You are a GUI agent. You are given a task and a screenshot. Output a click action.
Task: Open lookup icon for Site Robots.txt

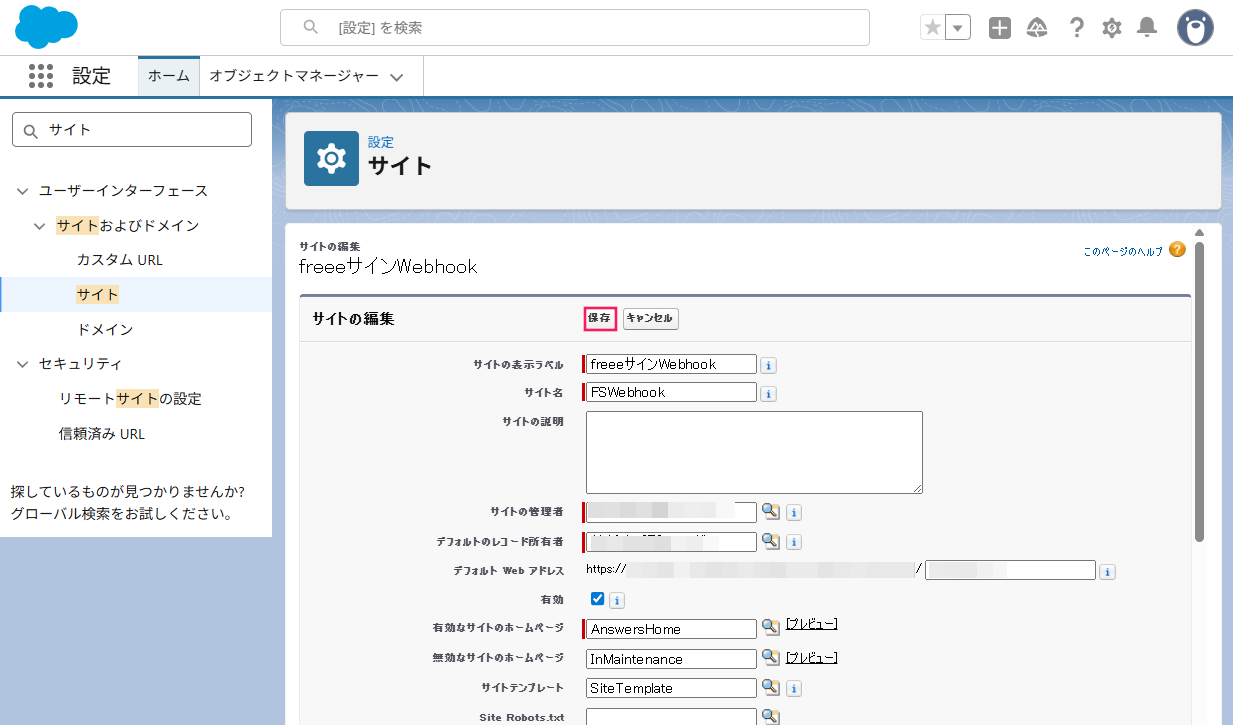[x=770, y=716]
